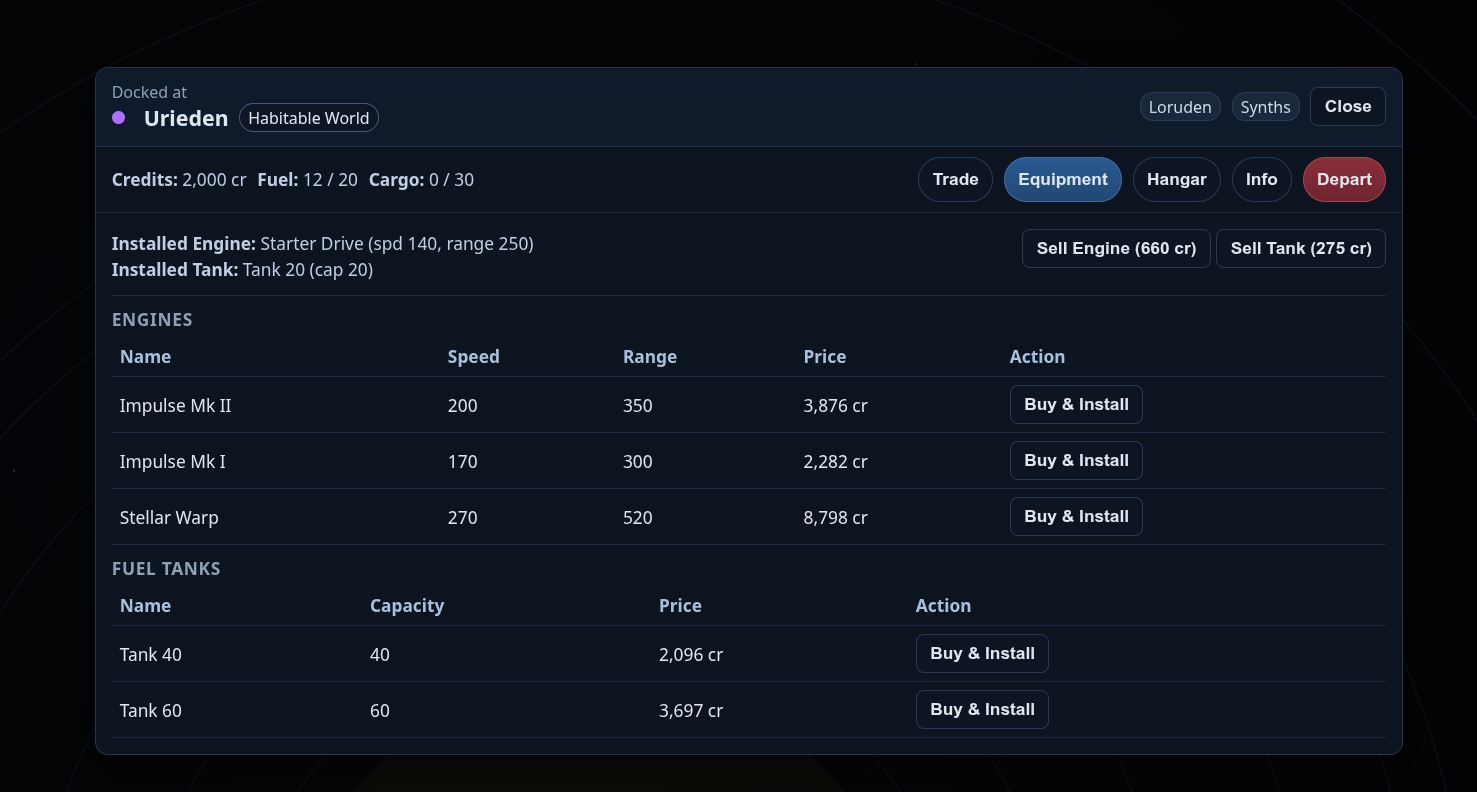
Task: Switch to the Trade tab
Action: (x=955, y=180)
